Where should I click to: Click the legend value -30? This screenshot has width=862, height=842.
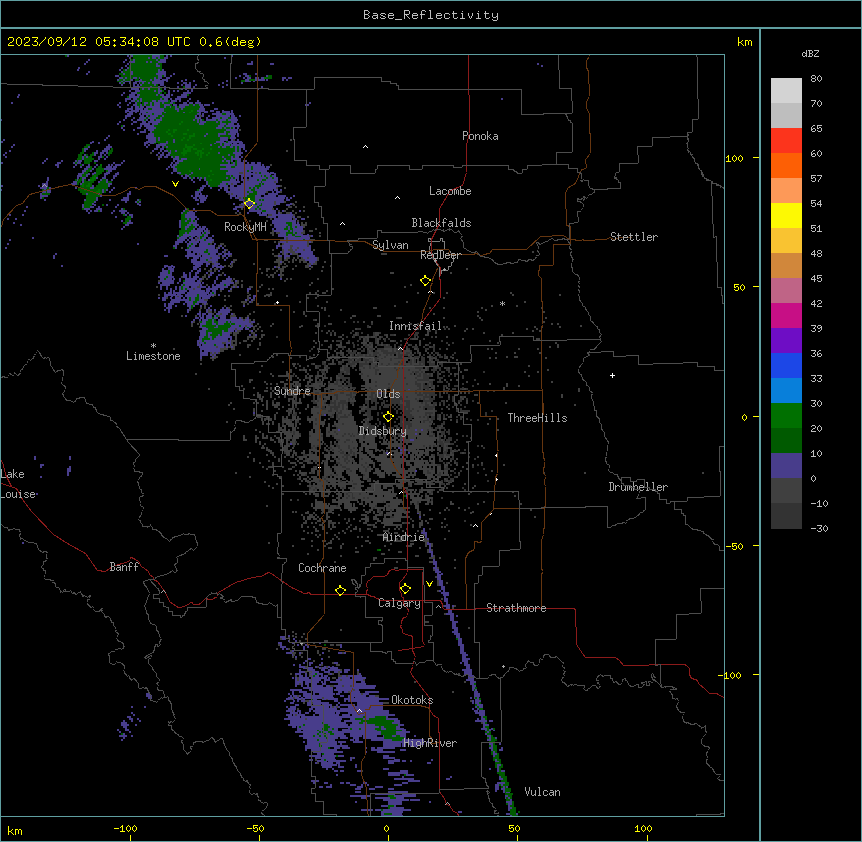click(819, 529)
